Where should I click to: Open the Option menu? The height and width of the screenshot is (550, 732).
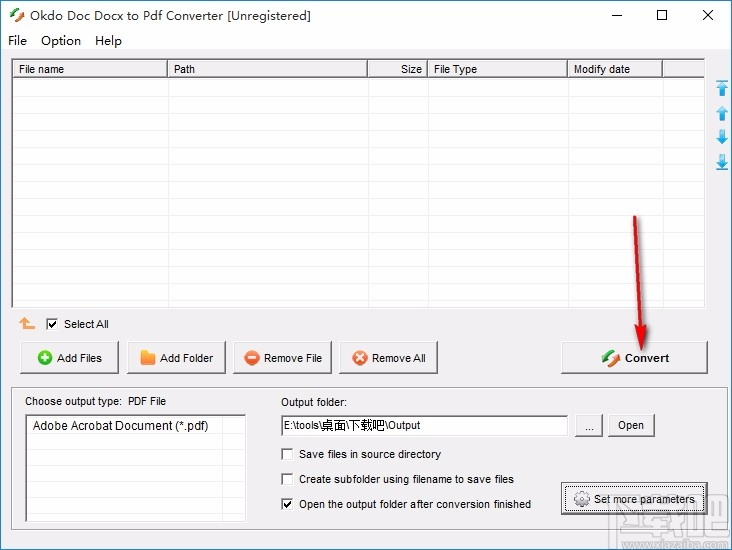61,41
